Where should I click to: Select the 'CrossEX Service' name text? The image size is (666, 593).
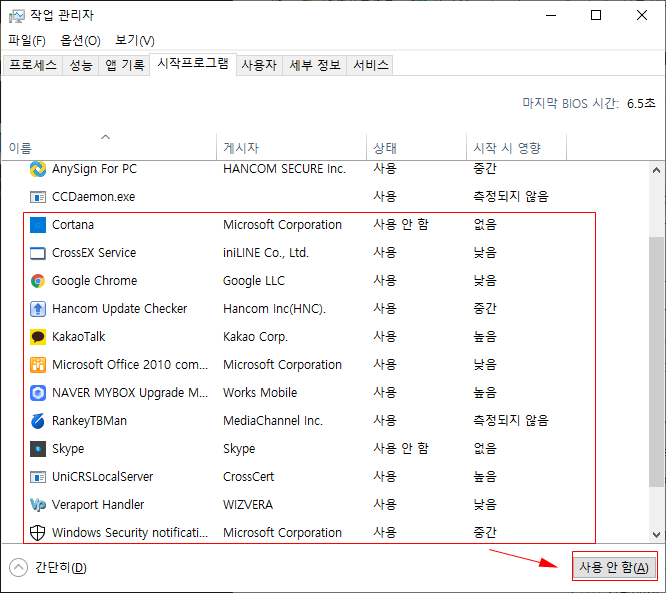pos(94,253)
